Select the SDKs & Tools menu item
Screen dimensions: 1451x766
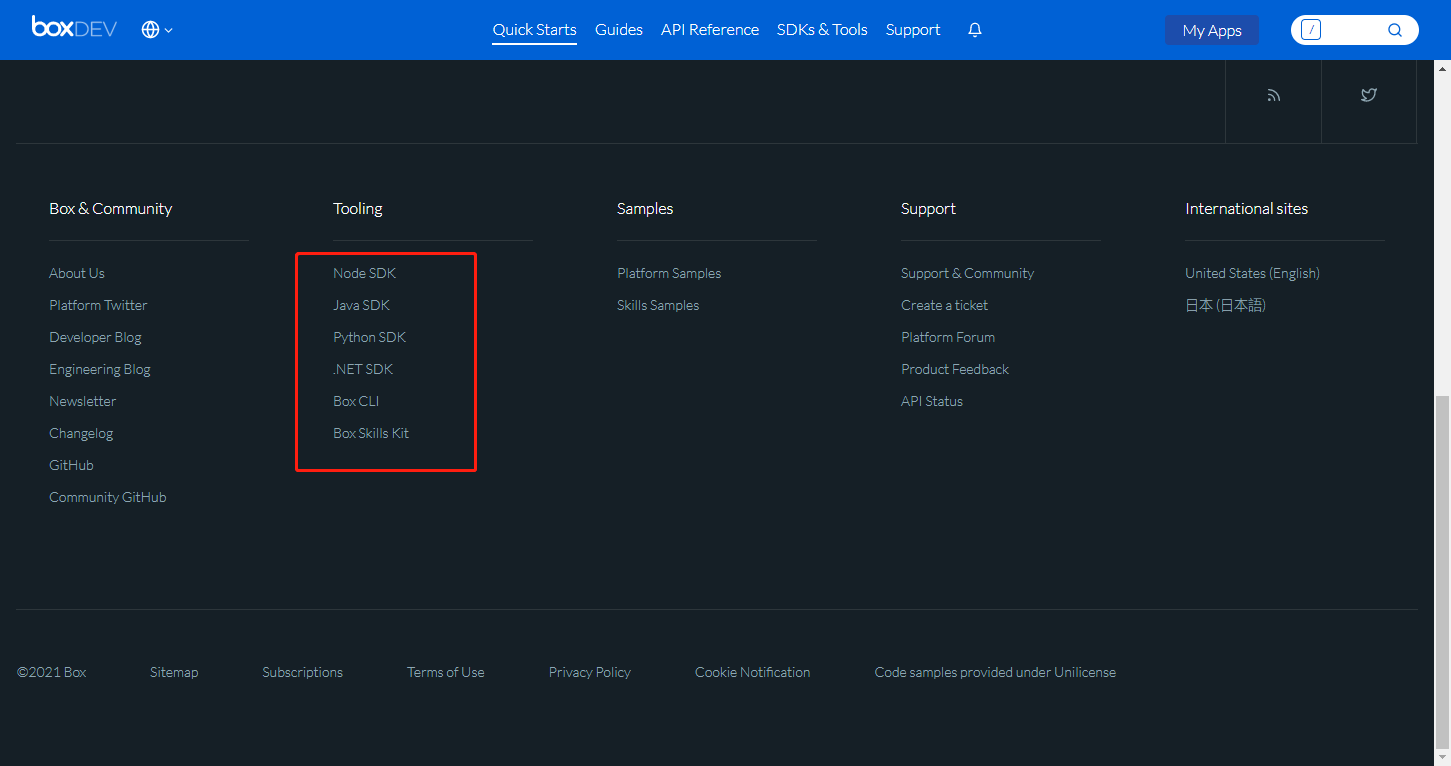[x=822, y=29]
